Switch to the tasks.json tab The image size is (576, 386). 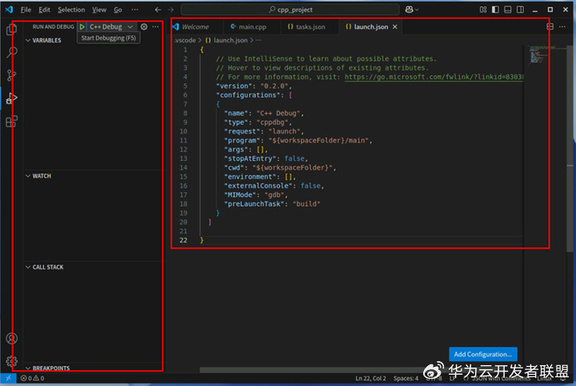click(x=310, y=27)
